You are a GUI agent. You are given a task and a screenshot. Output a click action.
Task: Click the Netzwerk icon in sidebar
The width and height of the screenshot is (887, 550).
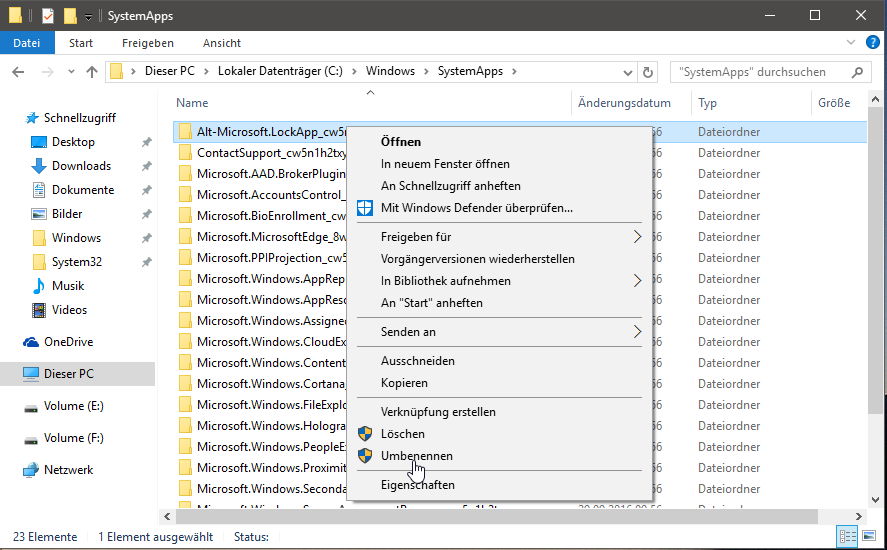(x=31, y=470)
